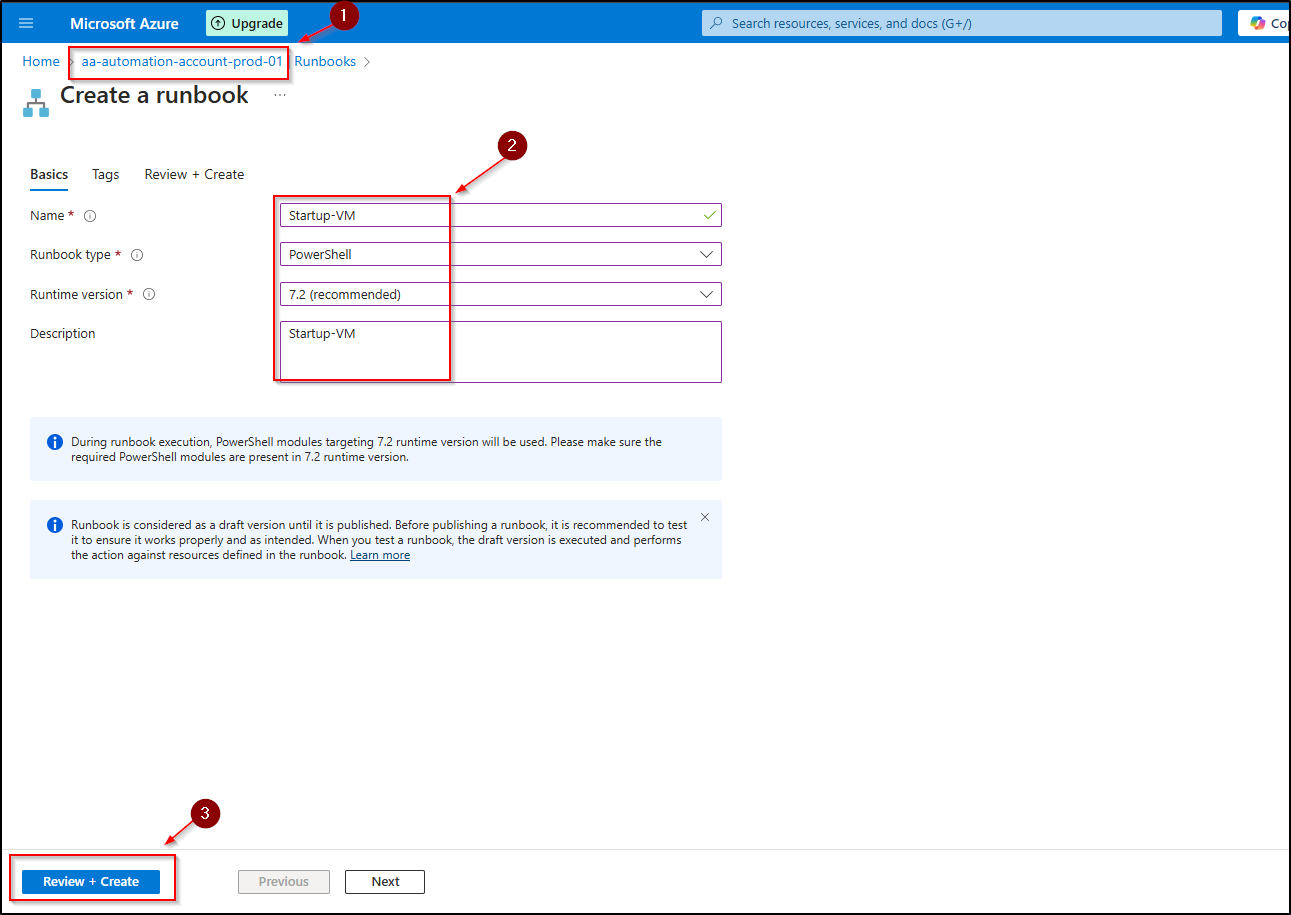Viewport: 1291px width, 915px height.
Task: Go to Home breadcrumb link
Action: pyautogui.click(x=41, y=61)
